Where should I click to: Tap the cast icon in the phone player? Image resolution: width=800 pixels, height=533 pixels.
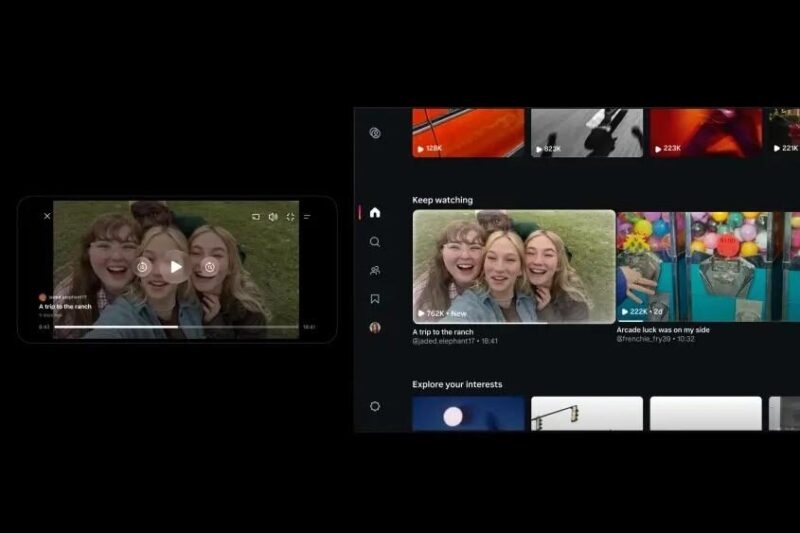coord(256,217)
